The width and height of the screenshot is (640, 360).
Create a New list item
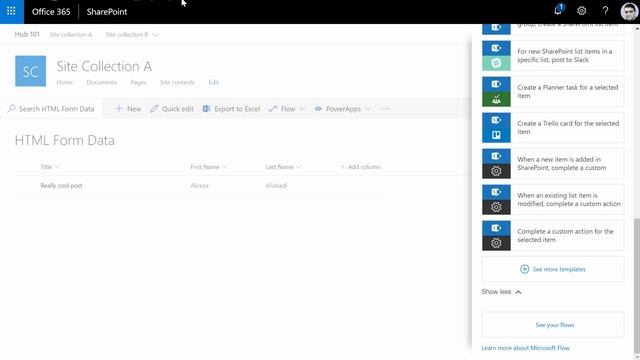[x=128, y=109]
